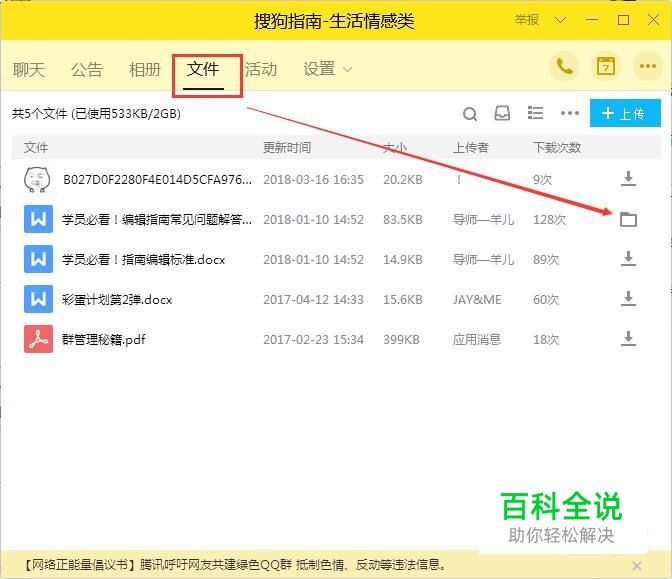Select file 群管理秘籍.pdf
The height and width of the screenshot is (579, 672).
[104, 339]
